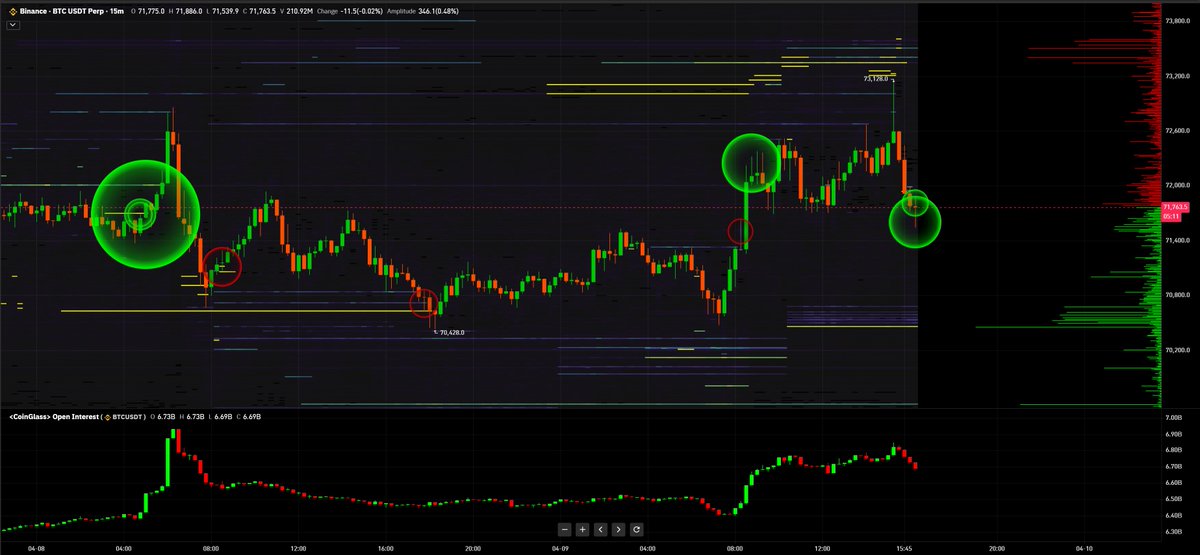Click the 6.90B level on Open Interest axis
Screen dimensions: 1200x555
1177,432
